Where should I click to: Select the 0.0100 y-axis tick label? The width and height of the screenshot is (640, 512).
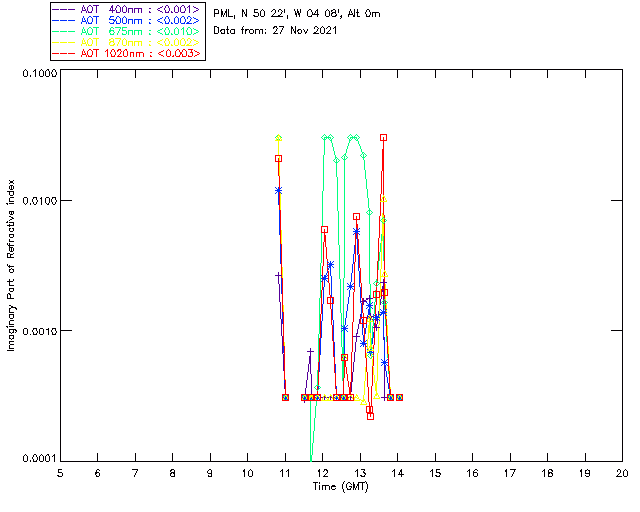pos(36,202)
